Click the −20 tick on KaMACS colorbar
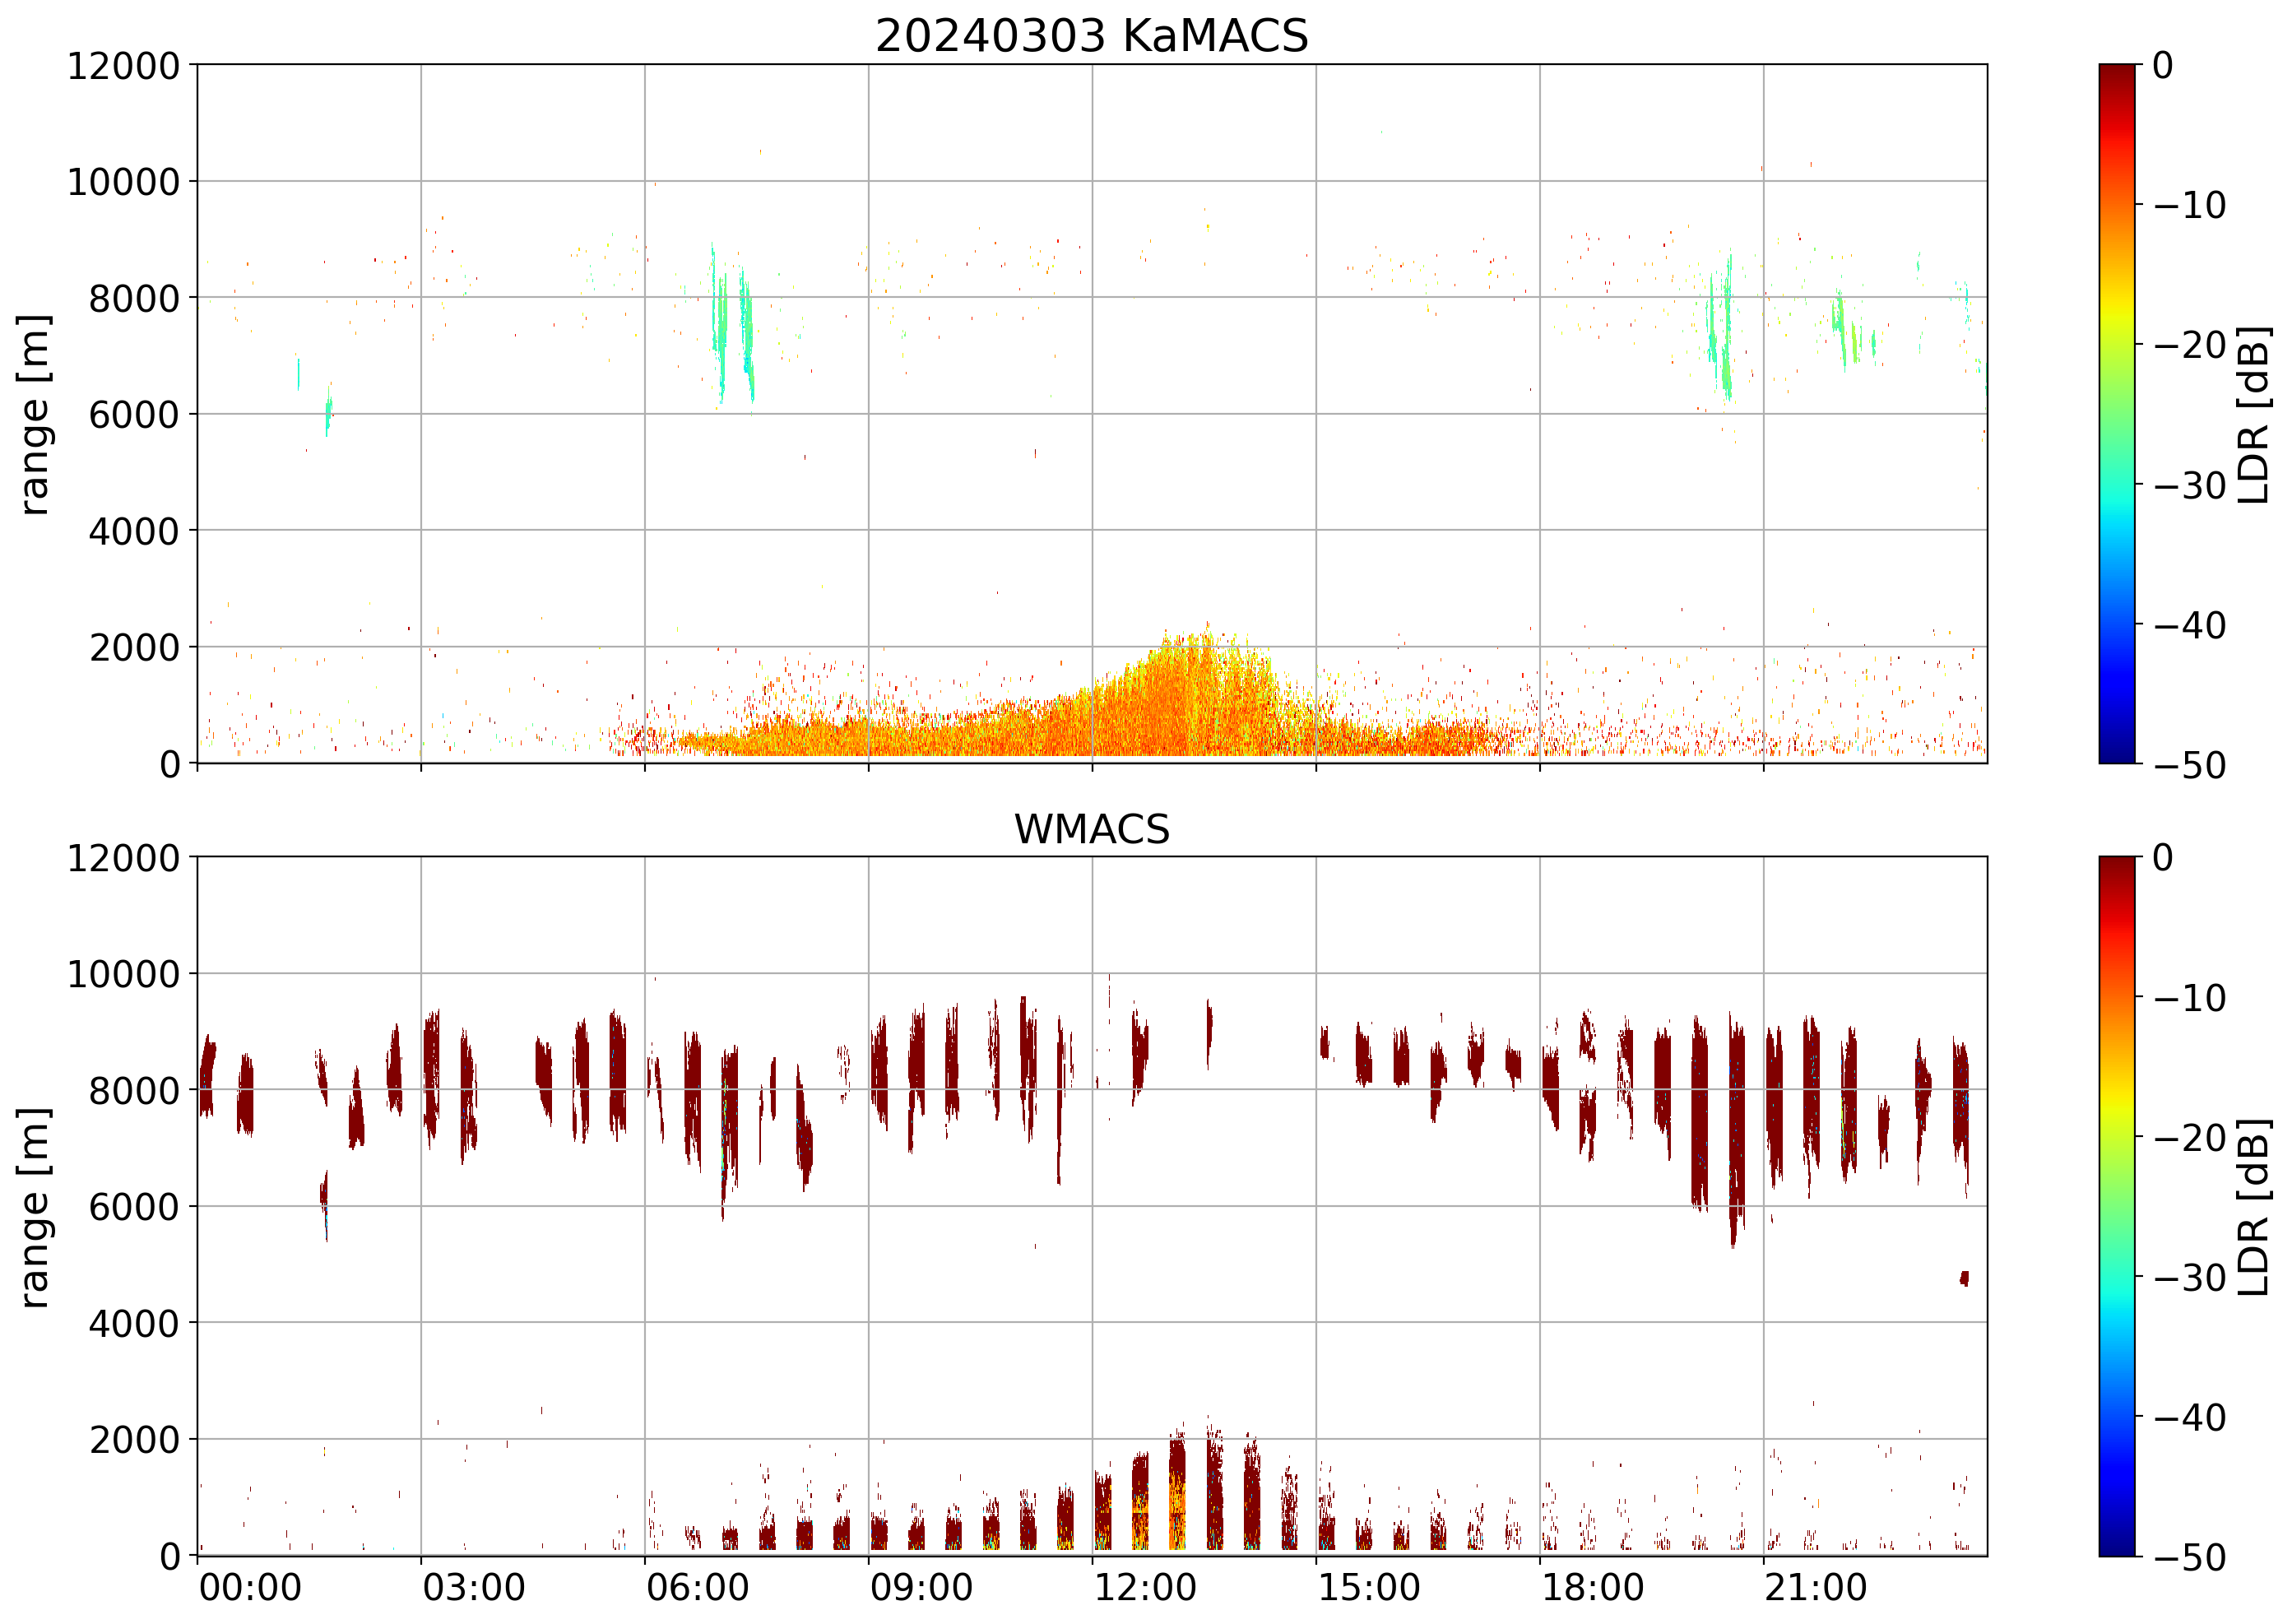The image size is (2292, 1624). [x=2190, y=345]
